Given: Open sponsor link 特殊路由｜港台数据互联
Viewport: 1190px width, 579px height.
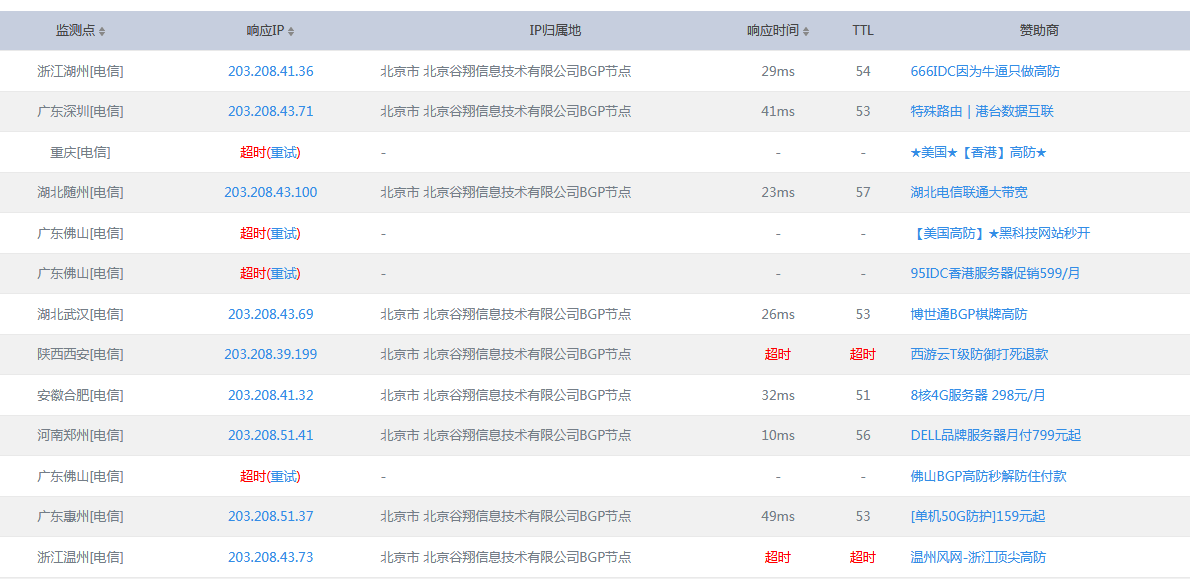Looking at the screenshot, I should (982, 112).
